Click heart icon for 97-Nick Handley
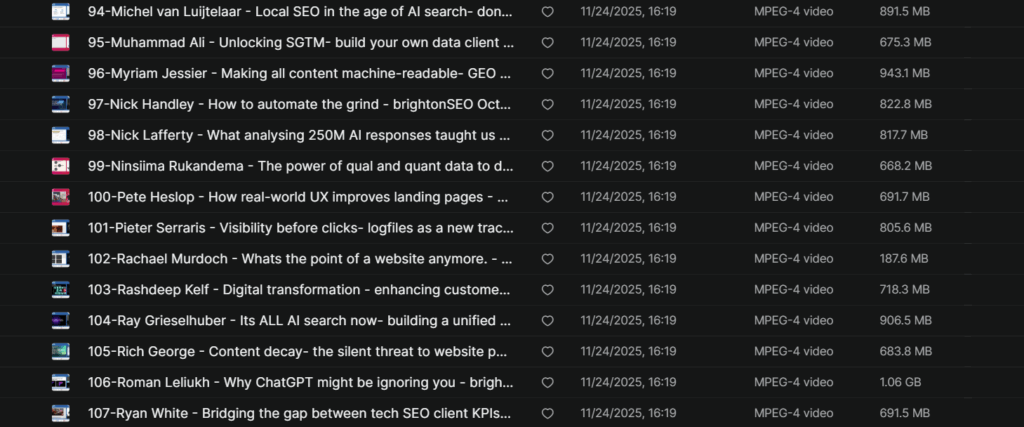The image size is (1024, 427). click(x=547, y=105)
